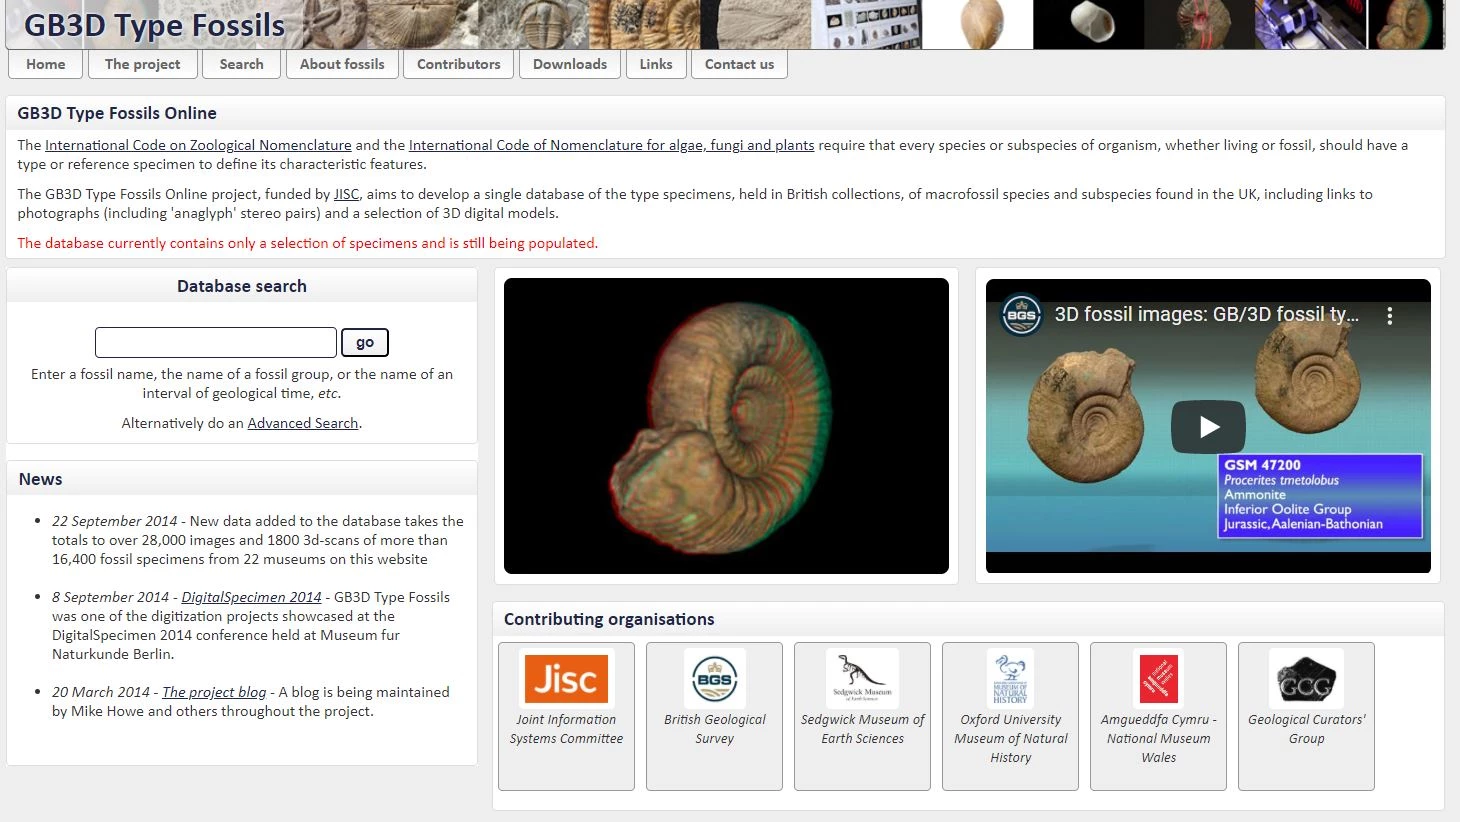Click the BGS channel avatar on video

(x=1021, y=315)
